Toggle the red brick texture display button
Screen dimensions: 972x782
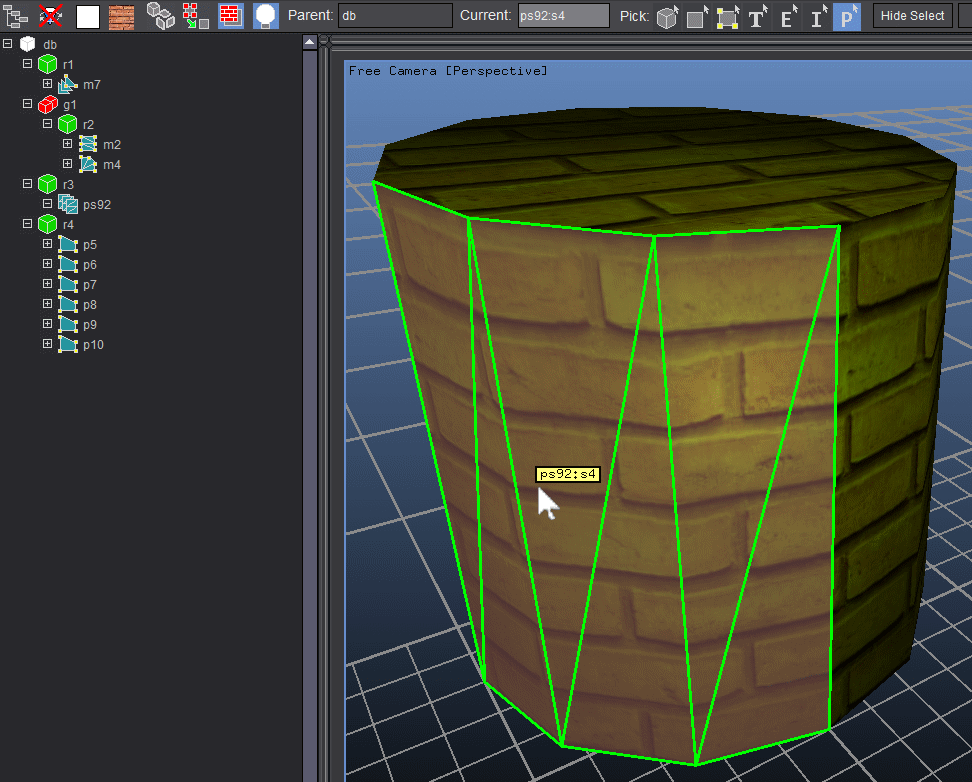[231, 16]
